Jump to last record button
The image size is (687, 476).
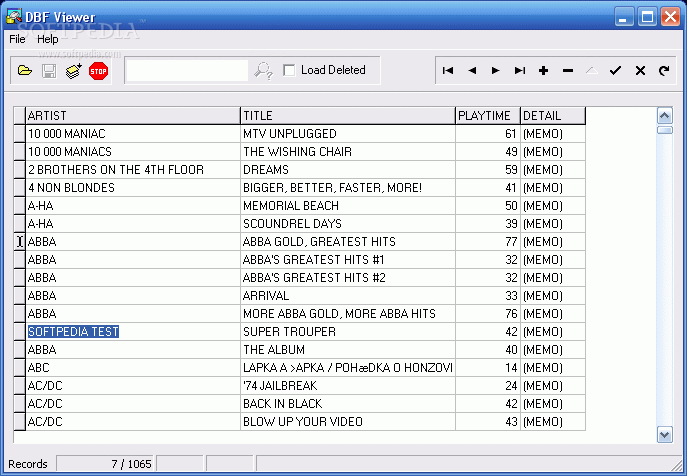(x=520, y=70)
